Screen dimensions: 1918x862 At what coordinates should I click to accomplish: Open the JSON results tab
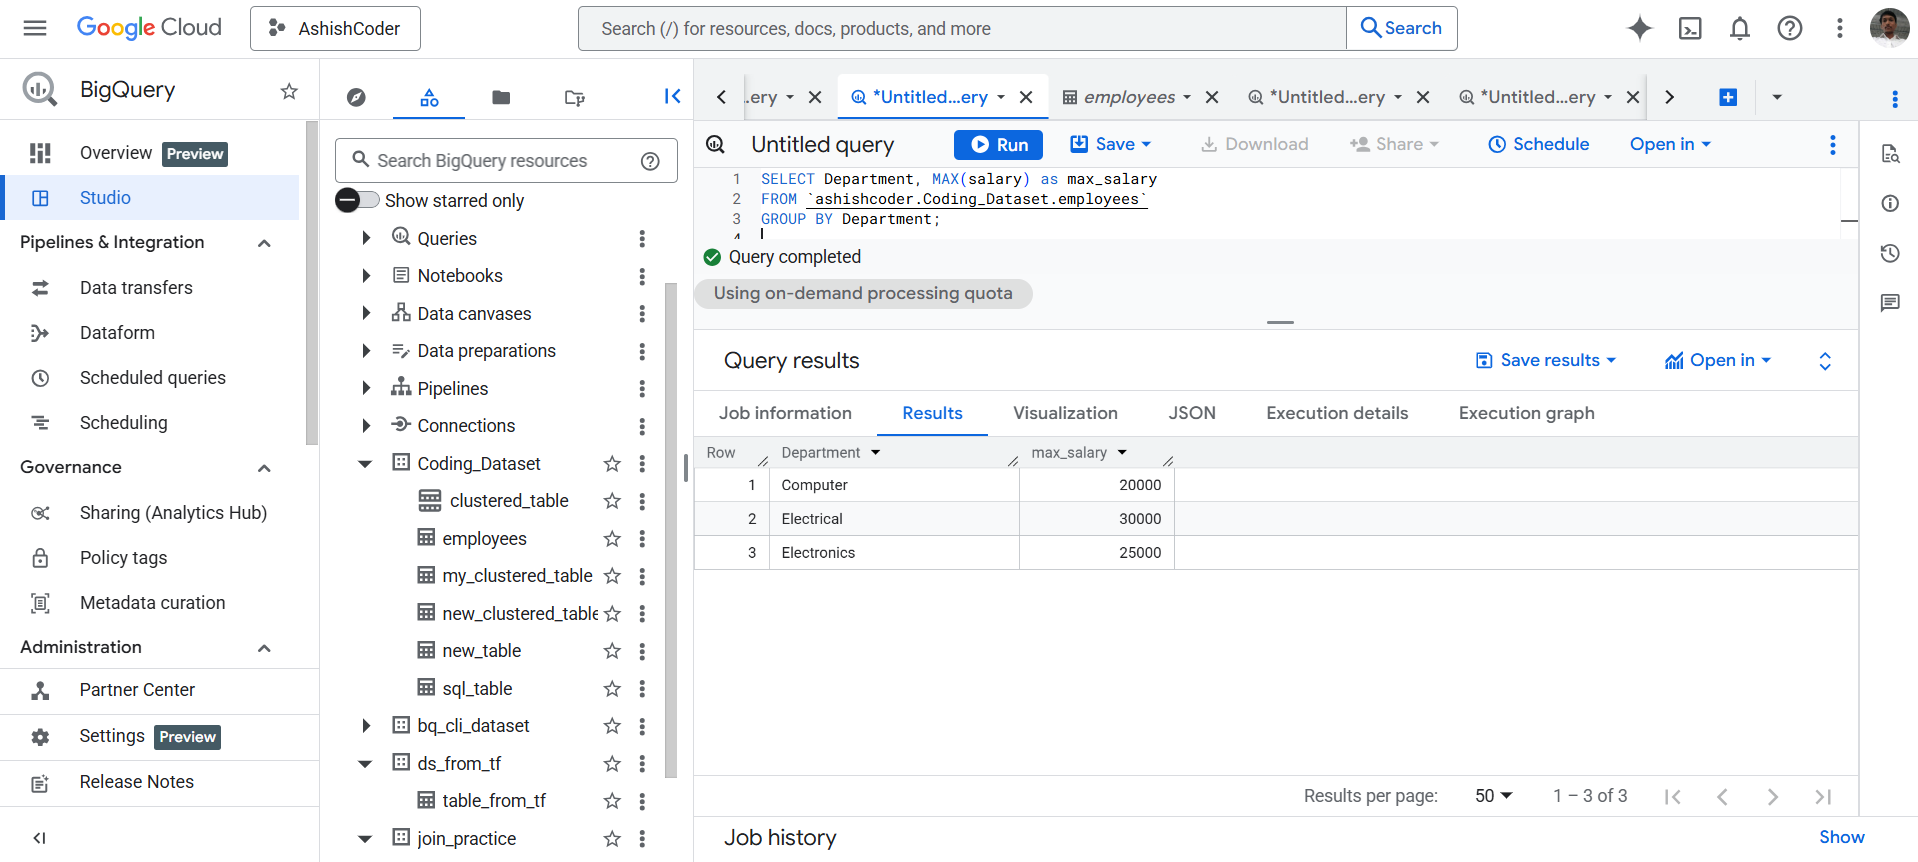click(x=1192, y=413)
